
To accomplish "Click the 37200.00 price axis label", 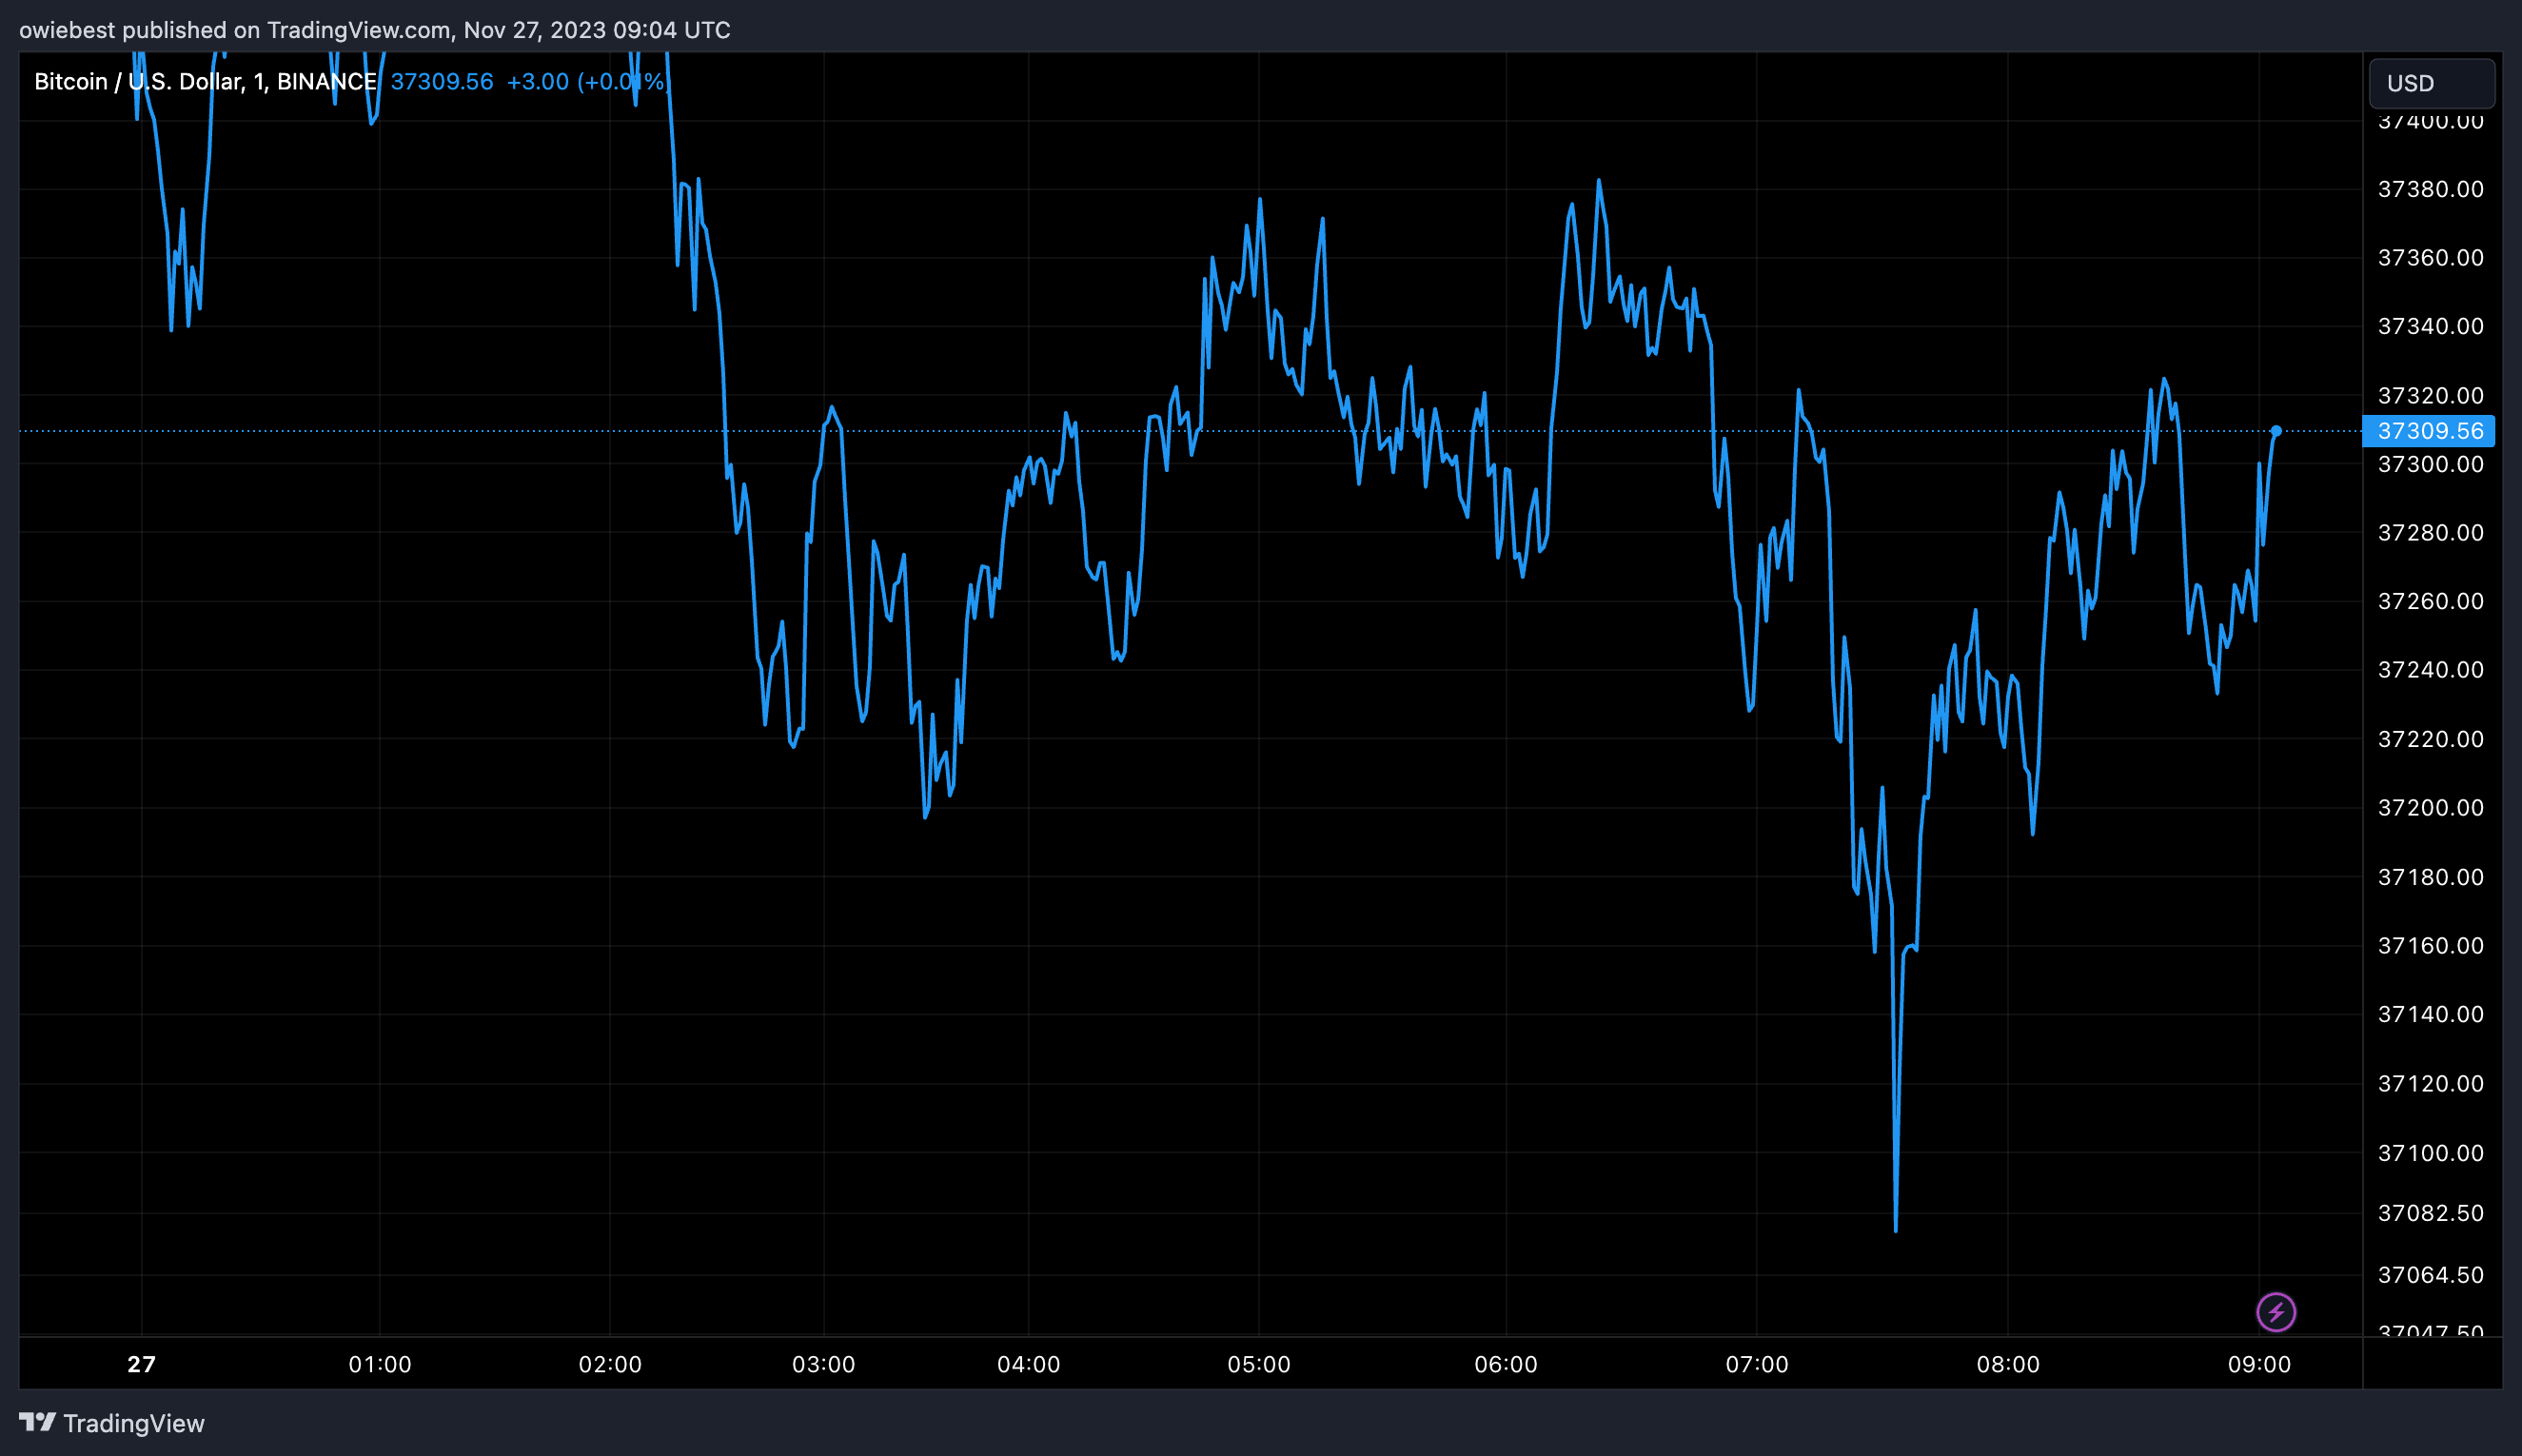I will pyautogui.click(x=2431, y=807).
